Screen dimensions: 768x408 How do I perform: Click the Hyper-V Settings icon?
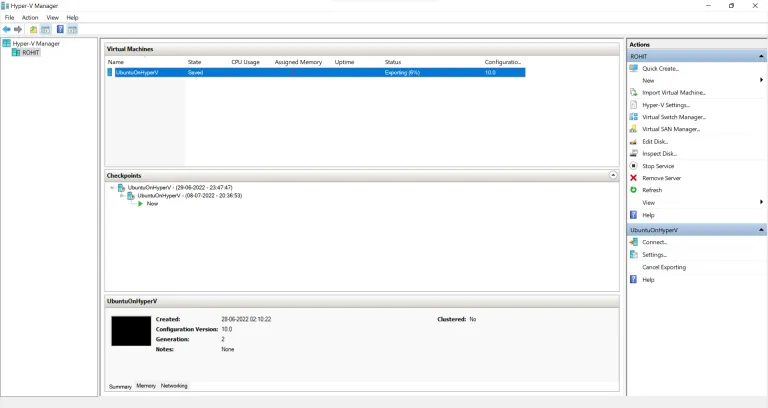633,105
